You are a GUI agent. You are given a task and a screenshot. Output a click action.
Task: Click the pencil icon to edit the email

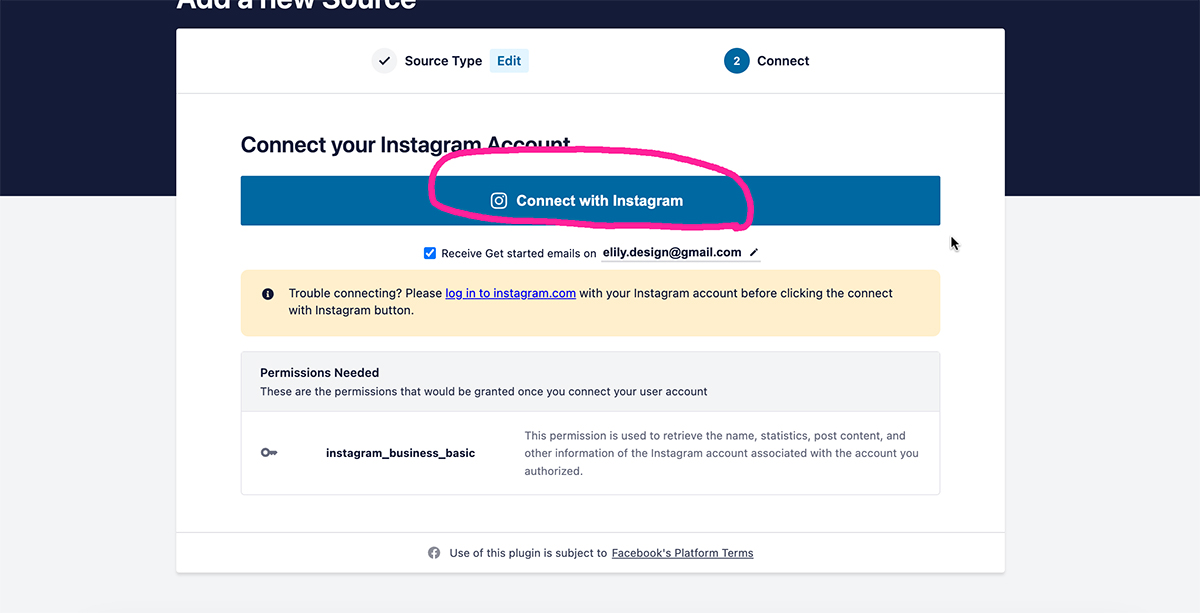pos(754,253)
